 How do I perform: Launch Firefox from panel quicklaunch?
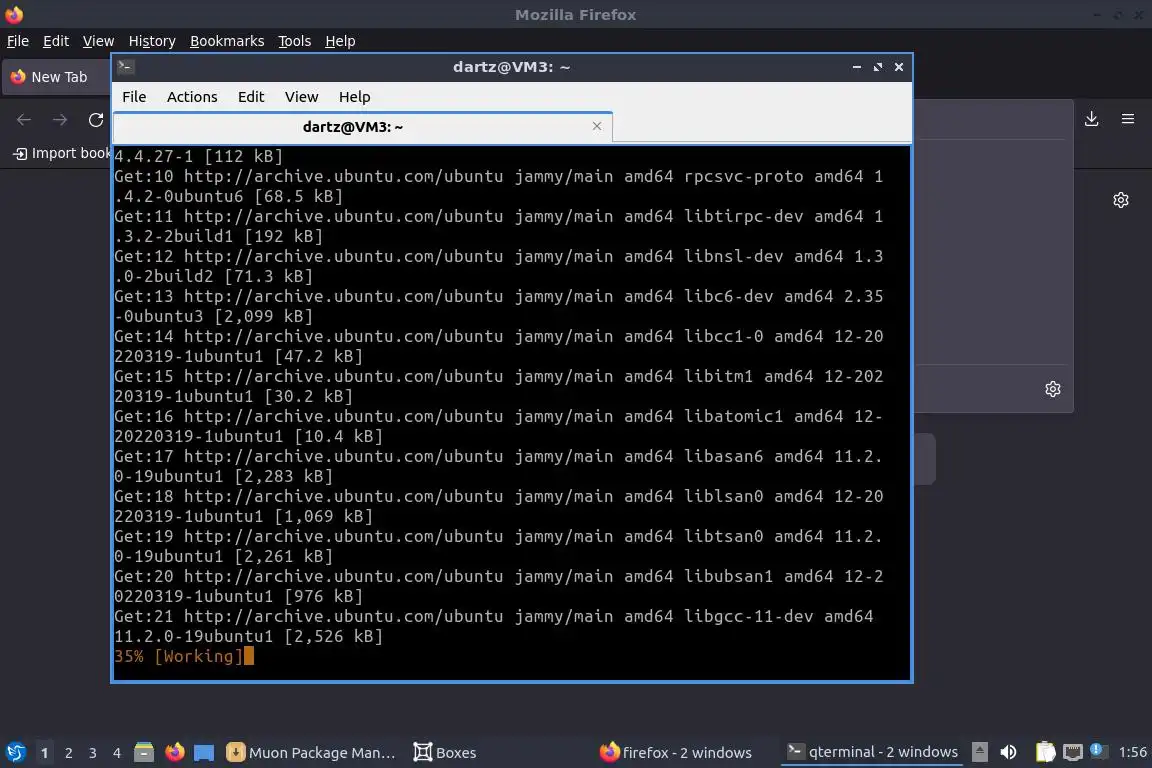(x=174, y=752)
